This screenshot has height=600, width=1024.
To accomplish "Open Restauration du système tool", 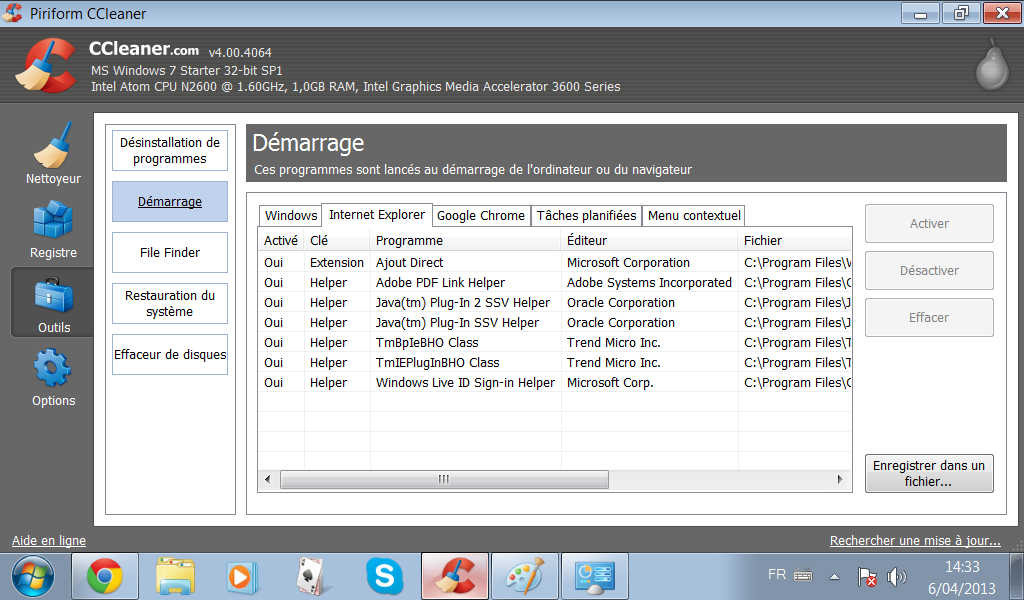I will [x=170, y=304].
